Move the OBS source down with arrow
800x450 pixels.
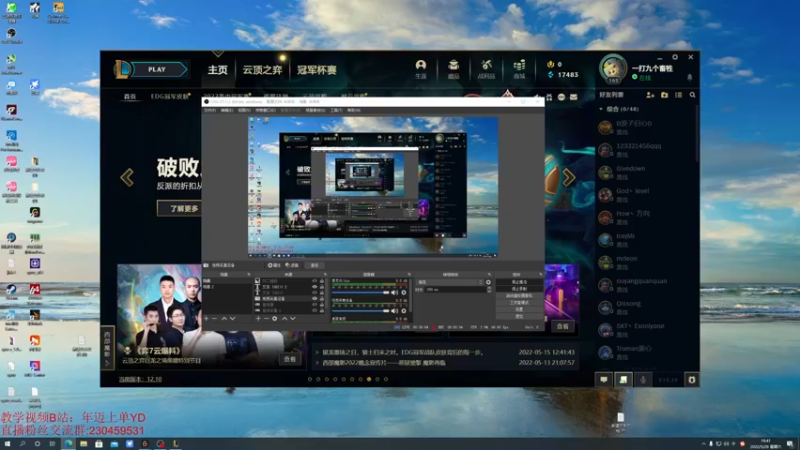[x=292, y=318]
